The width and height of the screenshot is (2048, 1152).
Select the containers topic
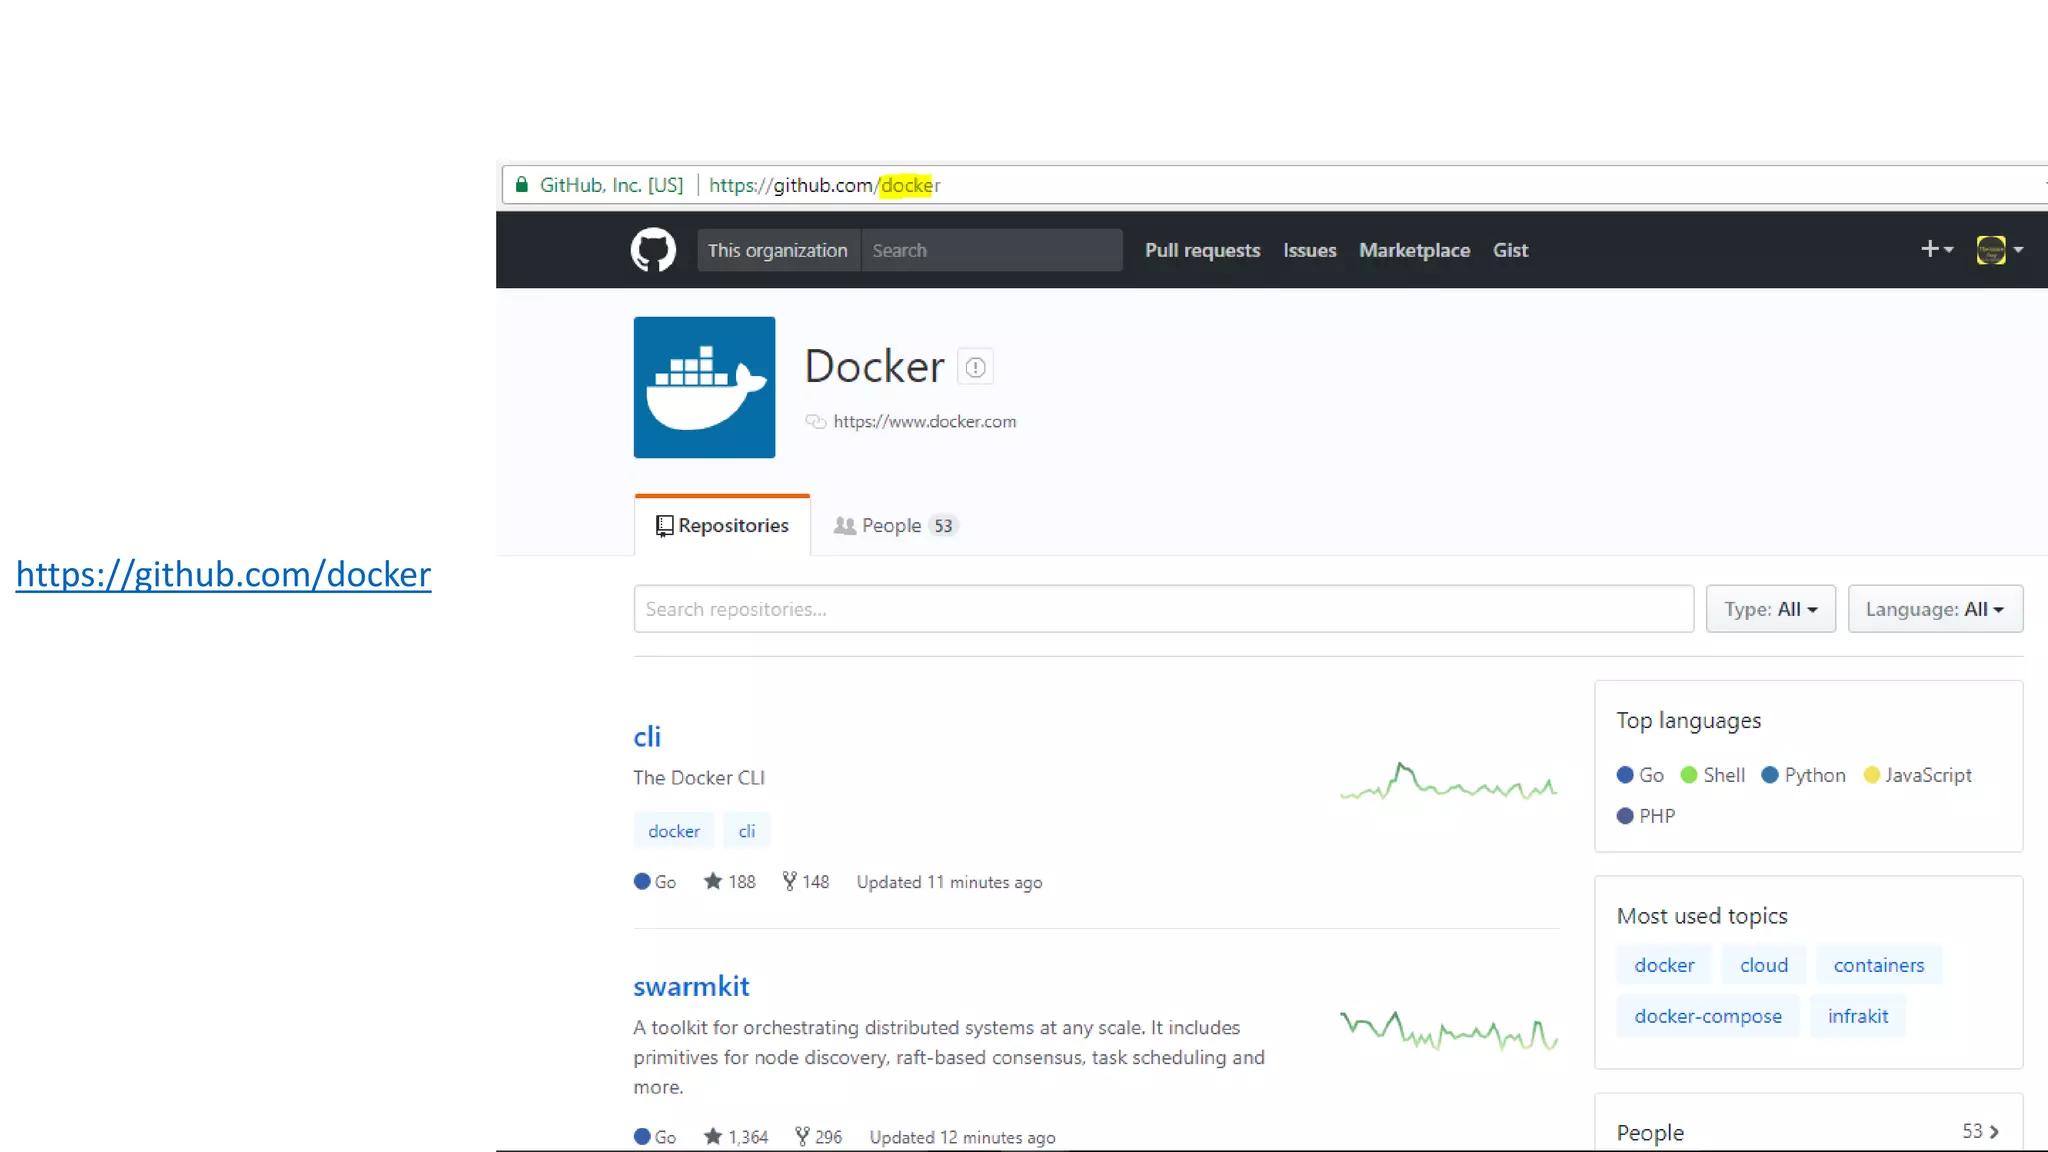1879,965
